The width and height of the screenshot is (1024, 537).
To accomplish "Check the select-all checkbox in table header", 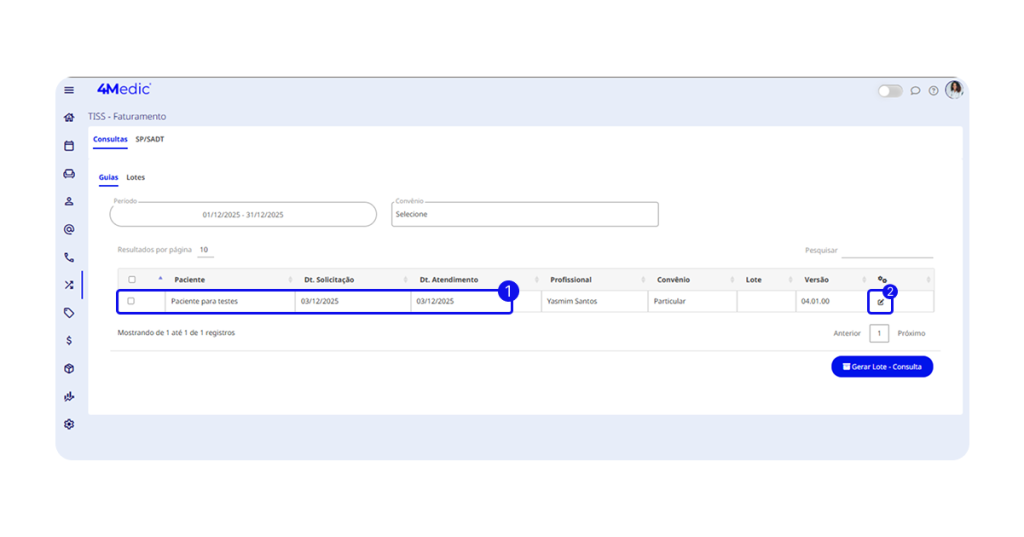I will [x=131, y=280].
